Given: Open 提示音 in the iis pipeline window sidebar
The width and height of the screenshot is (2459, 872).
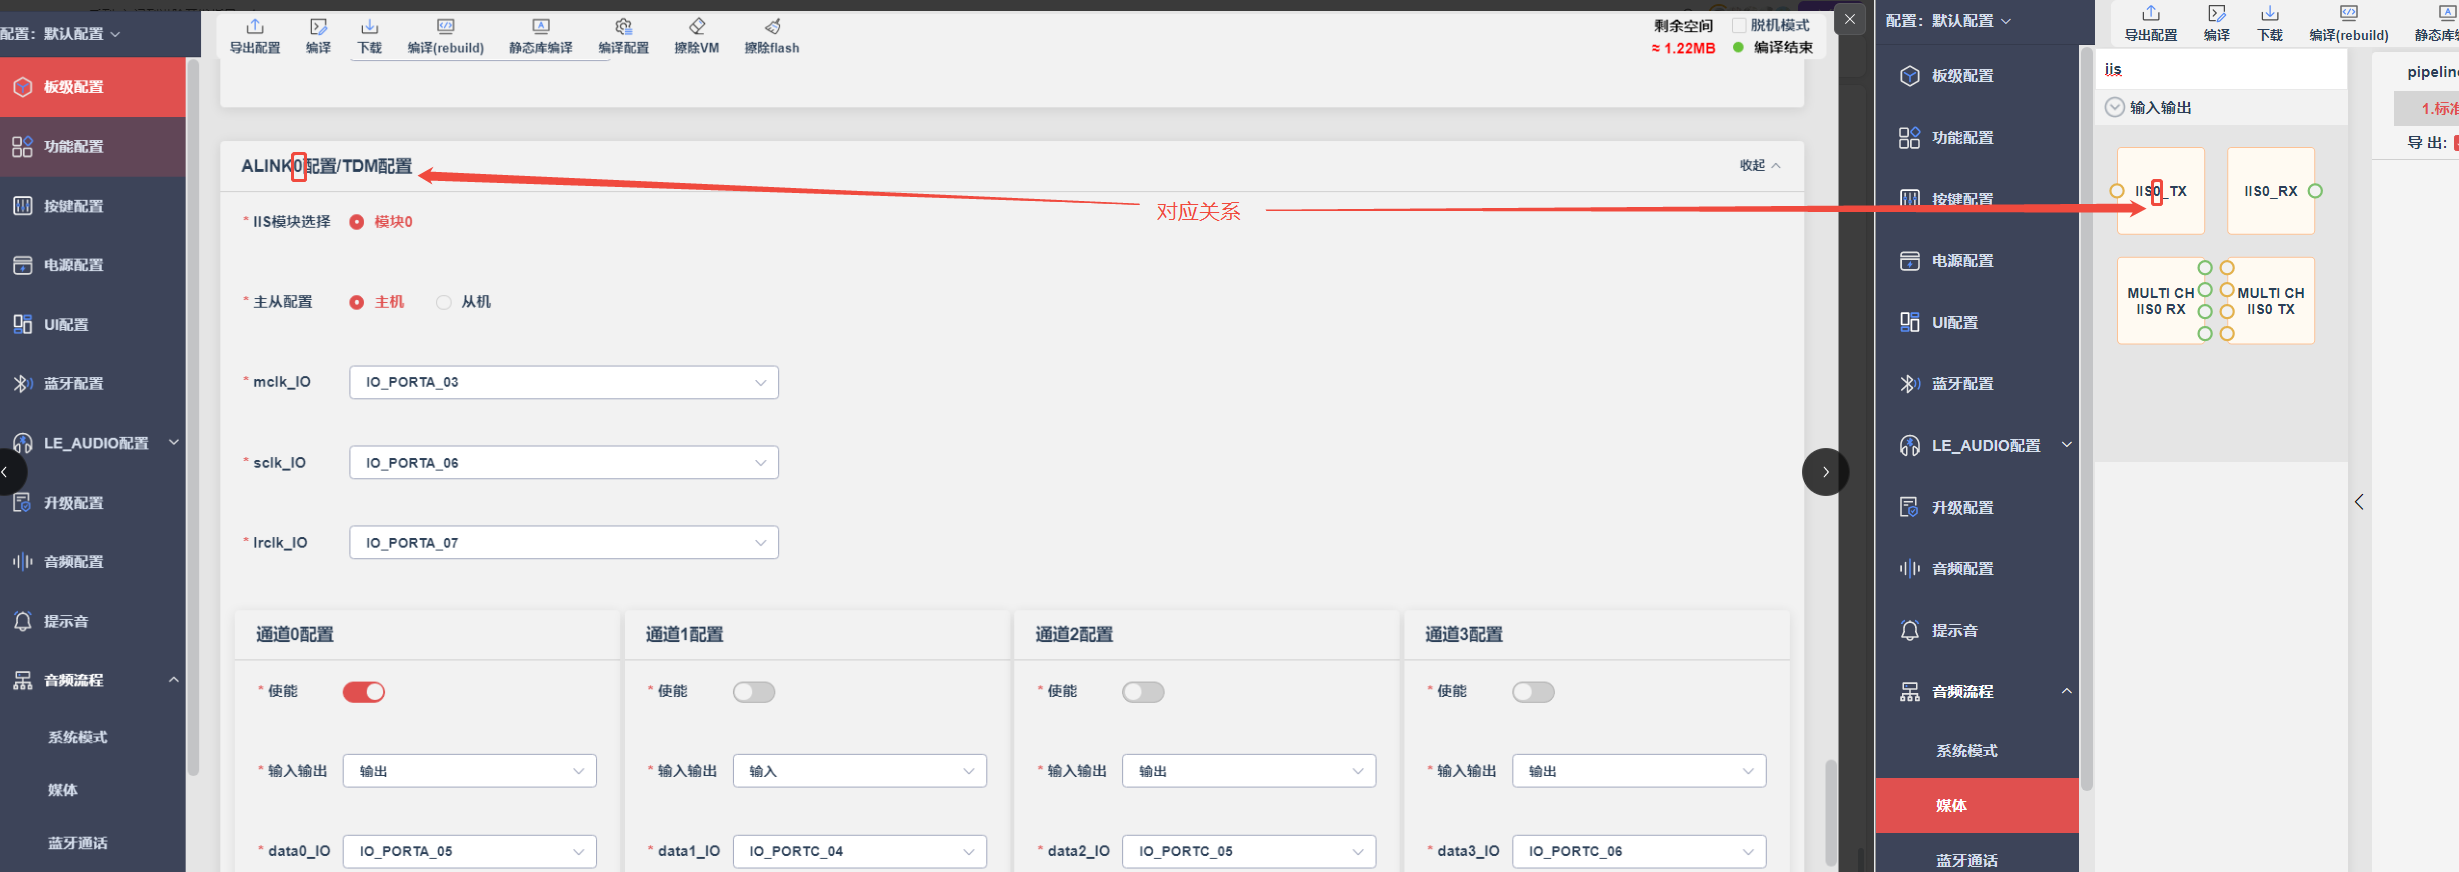Looking at the screenshot, I should coord(1977,631).
